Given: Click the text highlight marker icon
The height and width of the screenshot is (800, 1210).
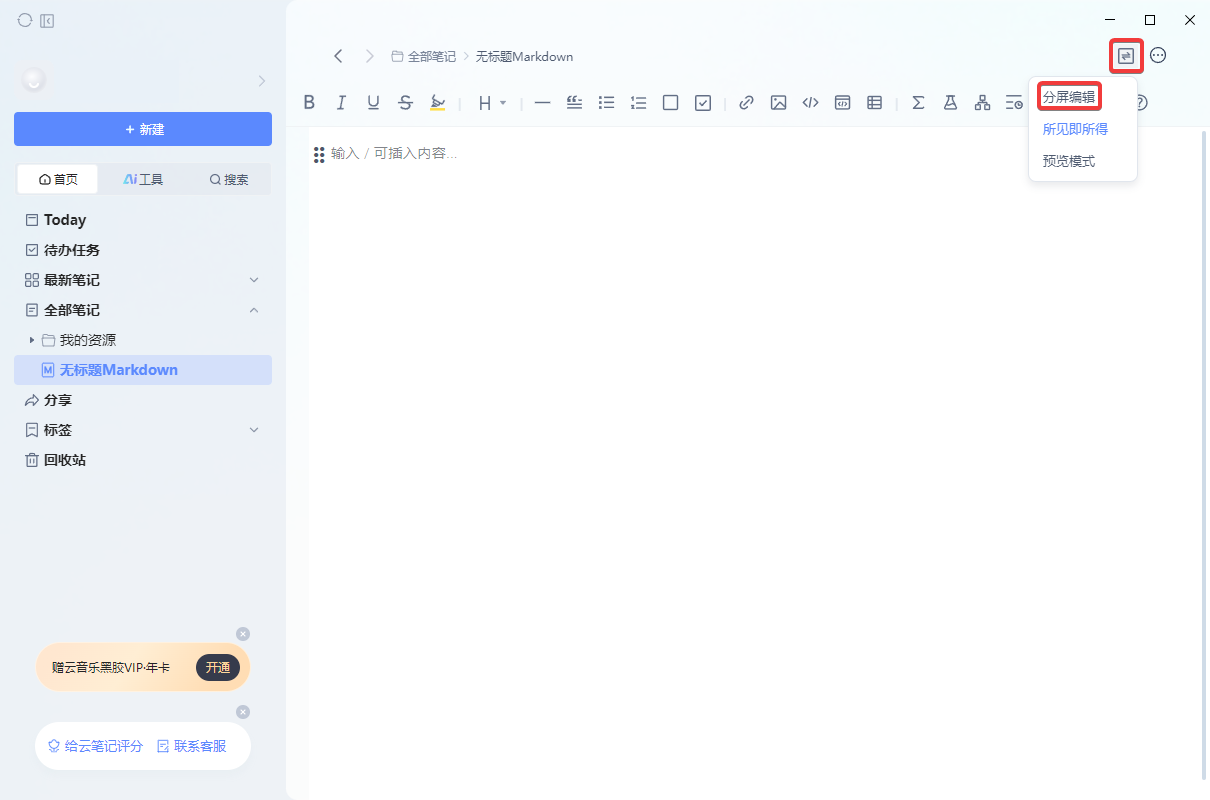Looking at the screenshot, I should [437, 102].
